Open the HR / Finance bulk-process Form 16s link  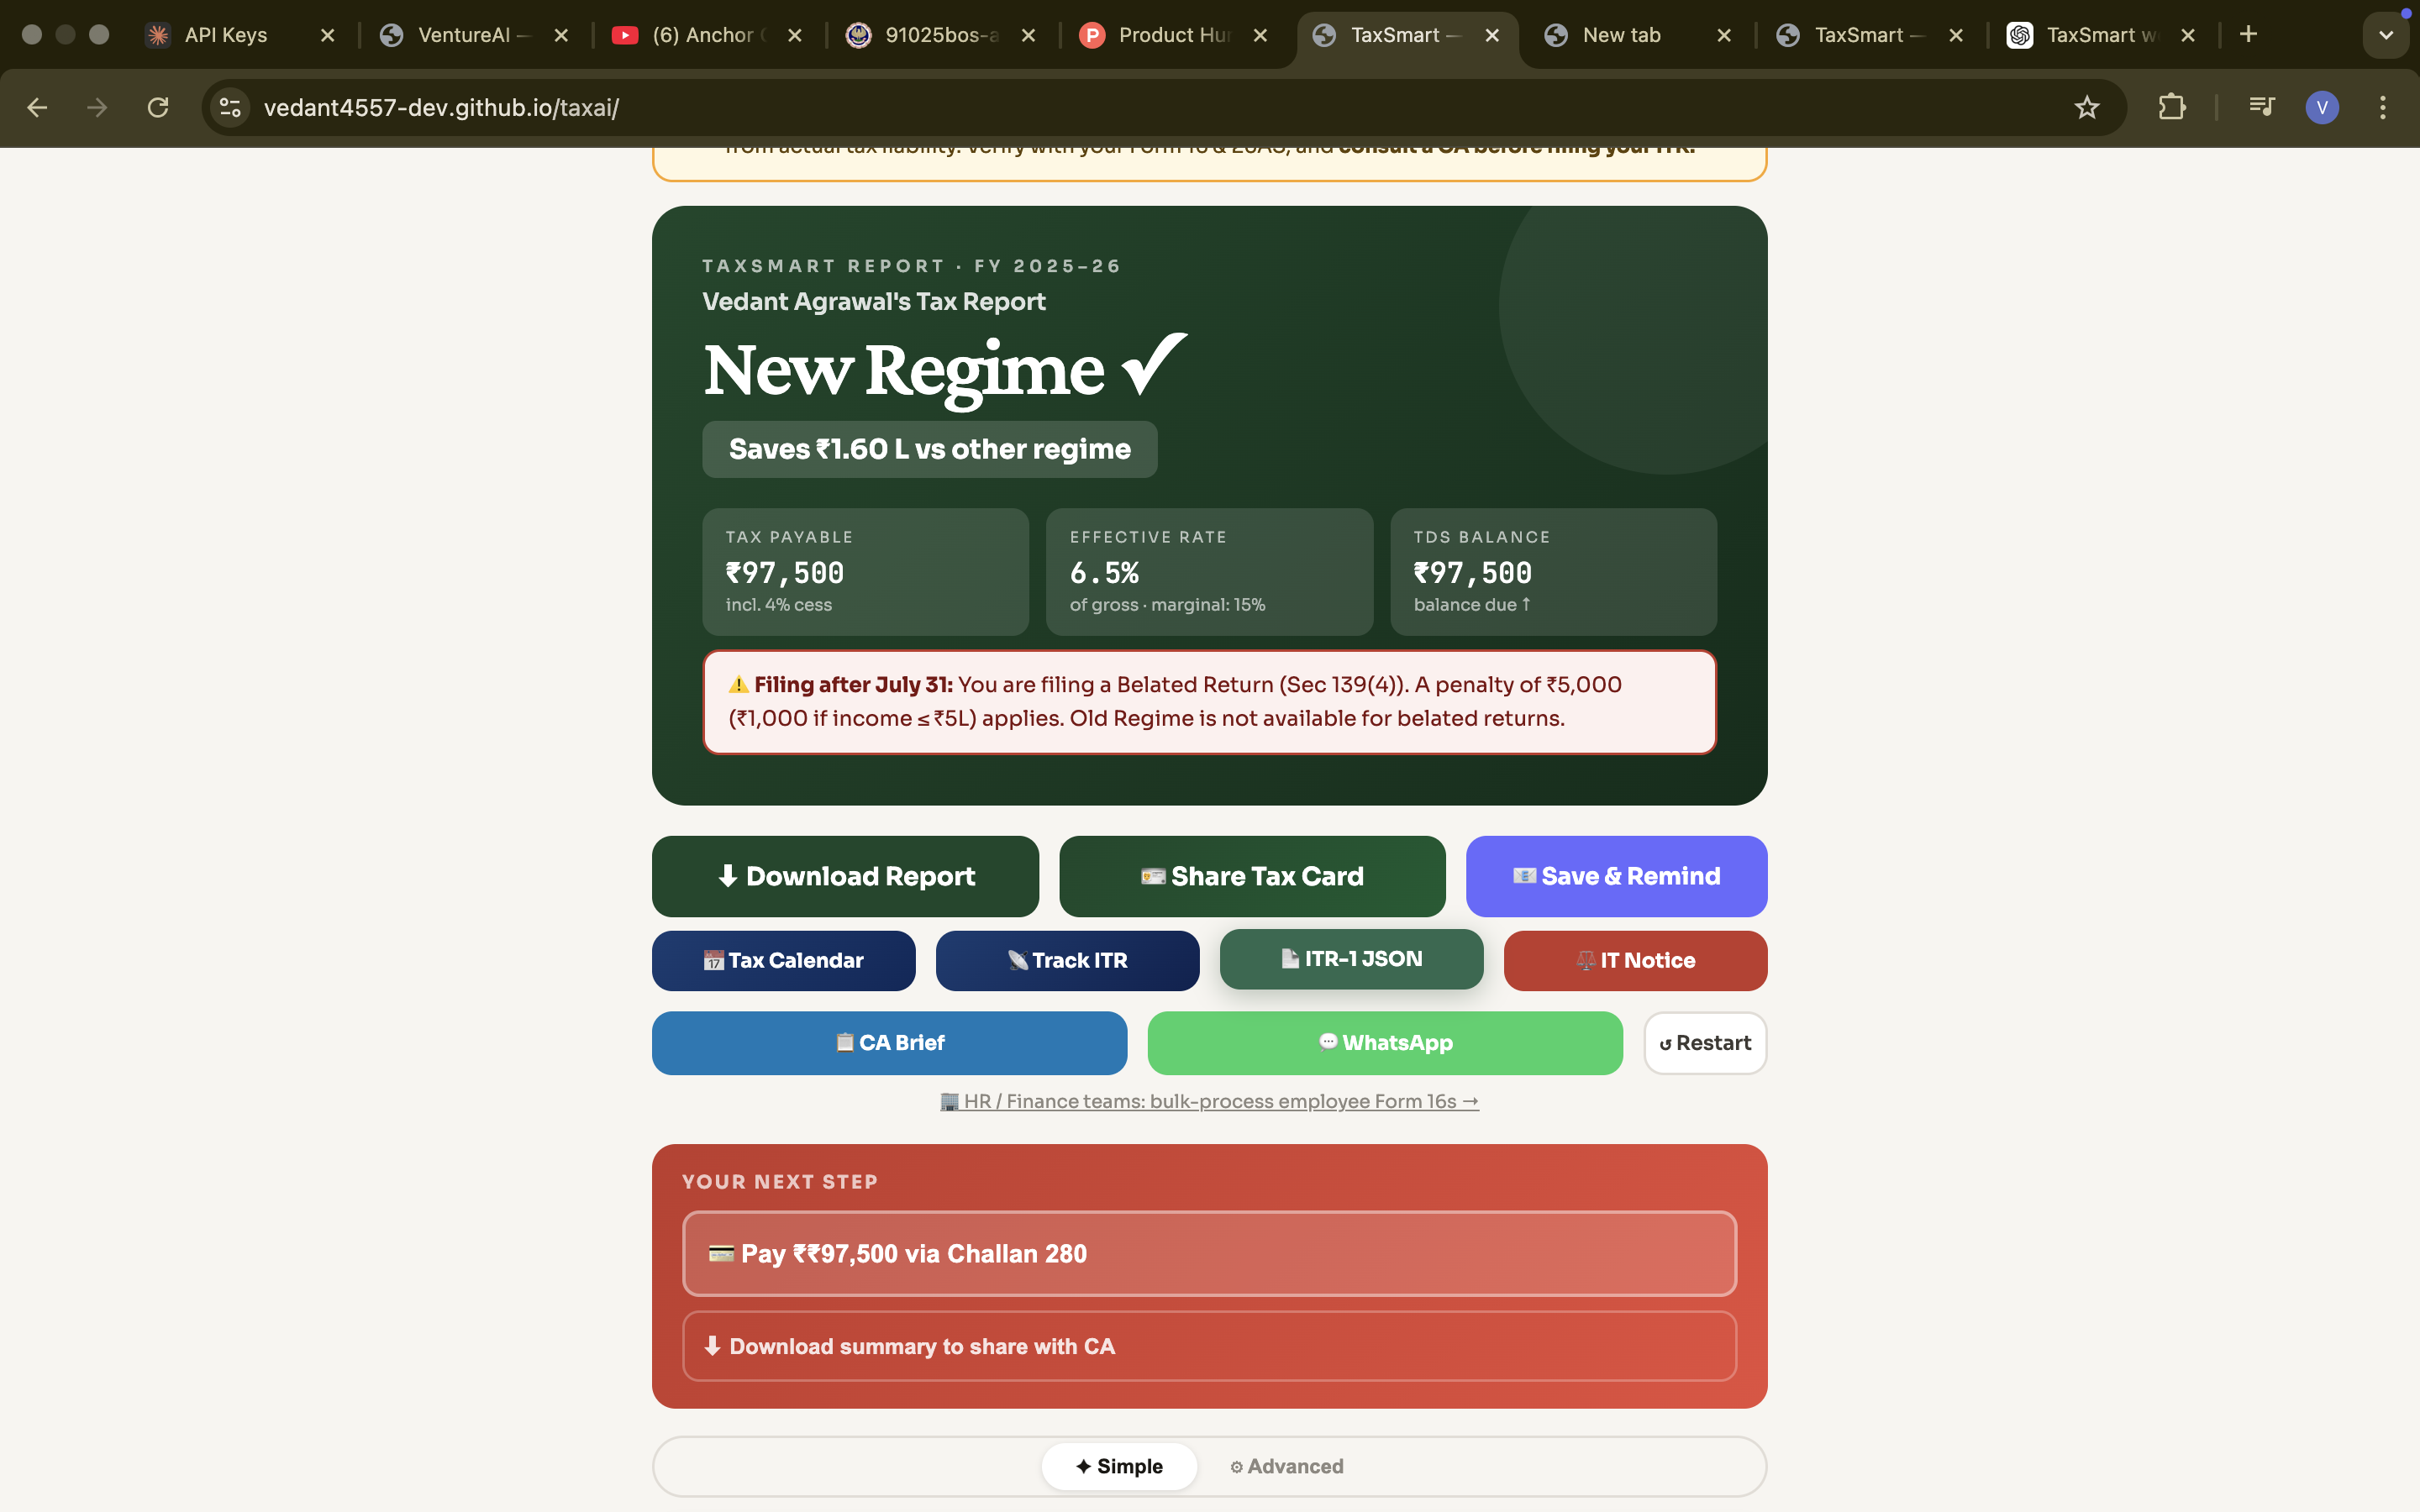pyautogui.click(x=1209, y=1101)
